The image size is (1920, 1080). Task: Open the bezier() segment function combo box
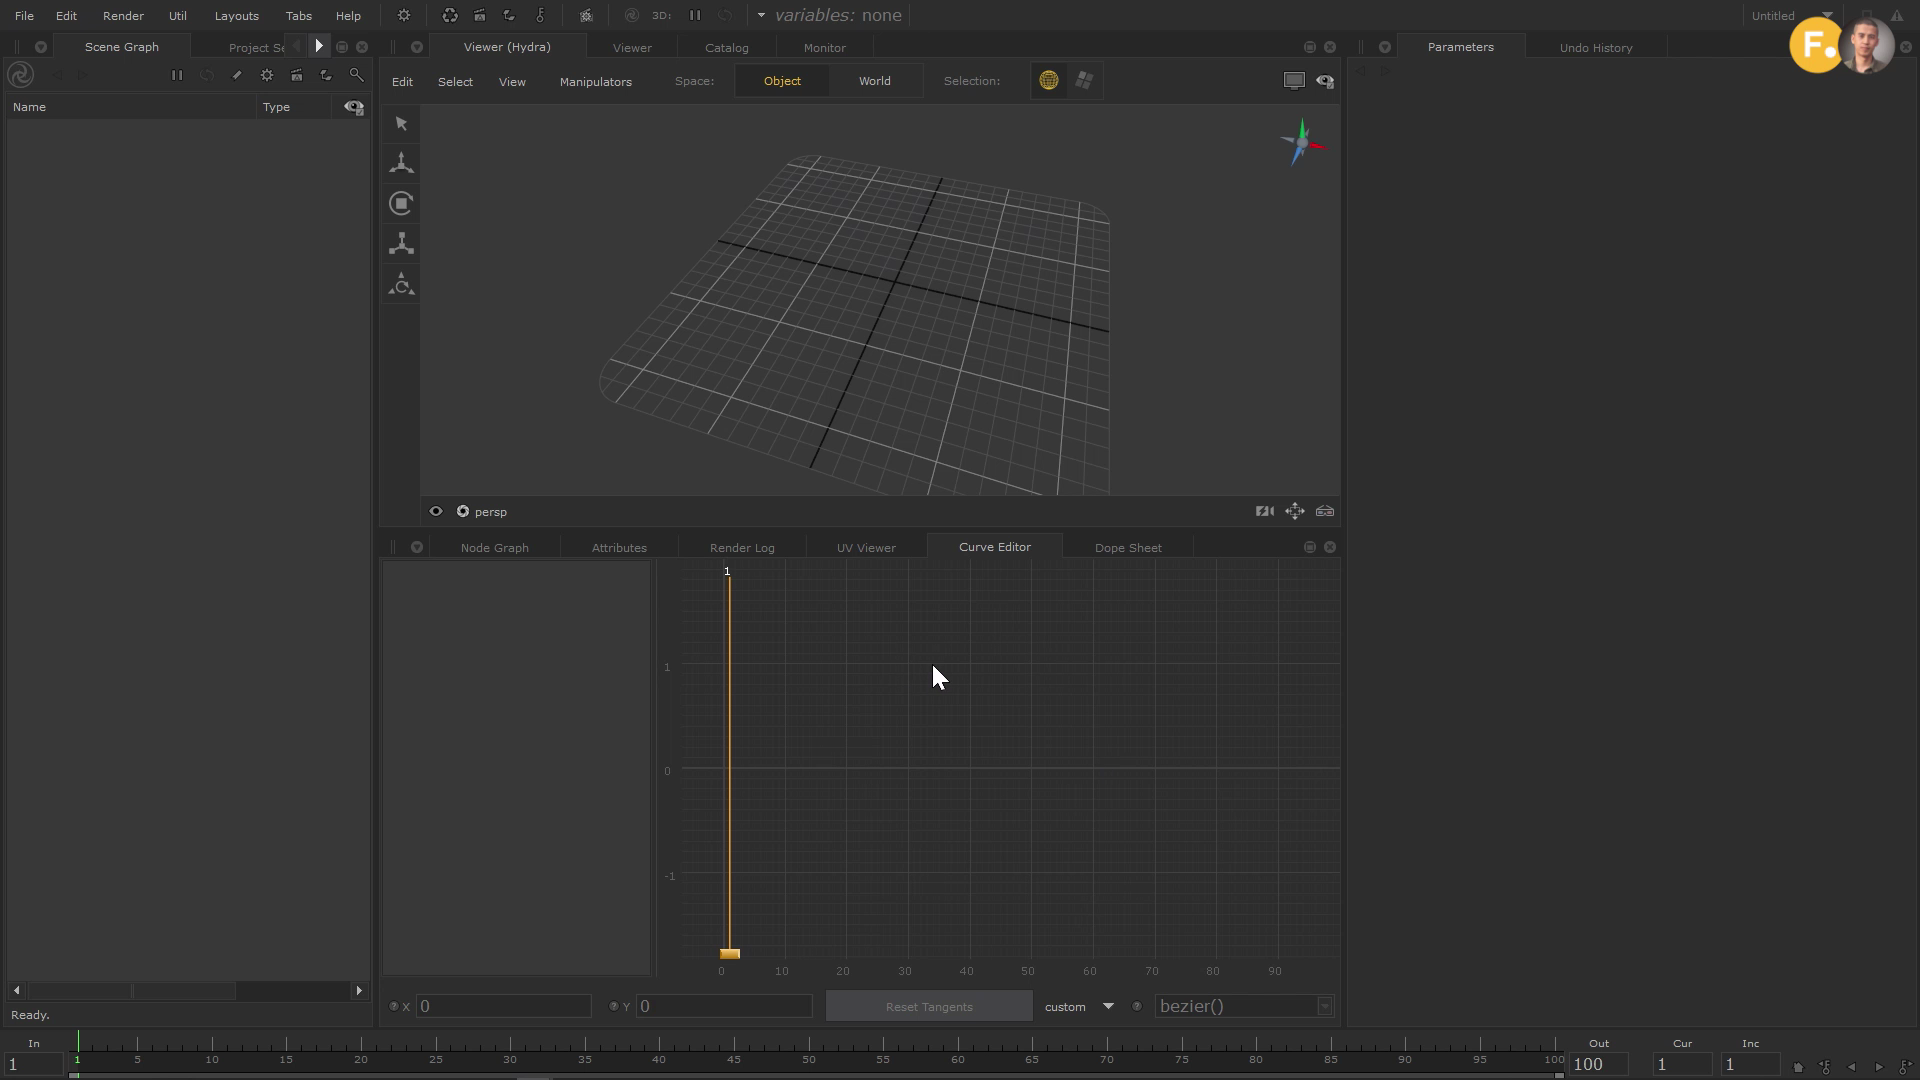[1244, 1006]
